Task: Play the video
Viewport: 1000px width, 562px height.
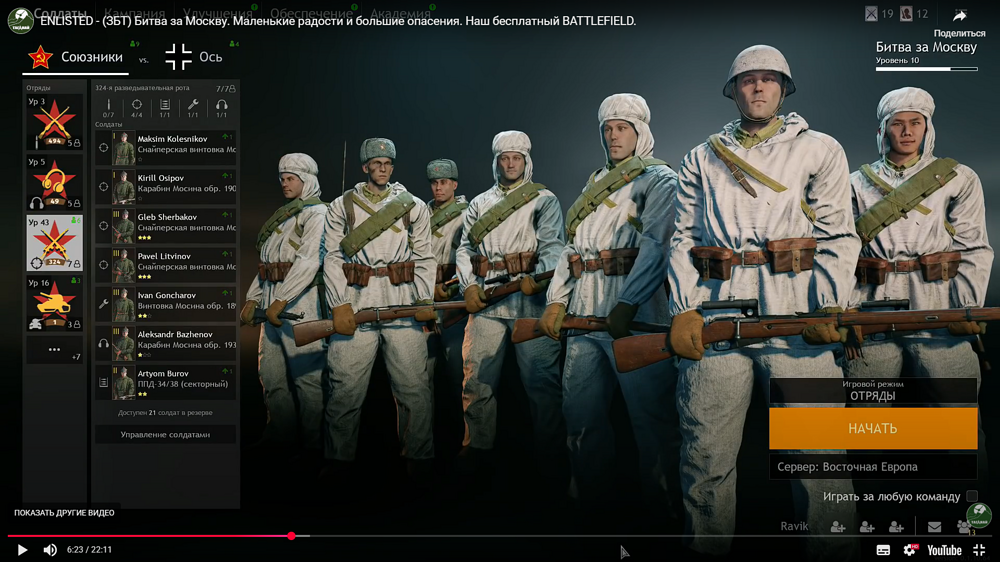Action: click(x=22, y=550)
